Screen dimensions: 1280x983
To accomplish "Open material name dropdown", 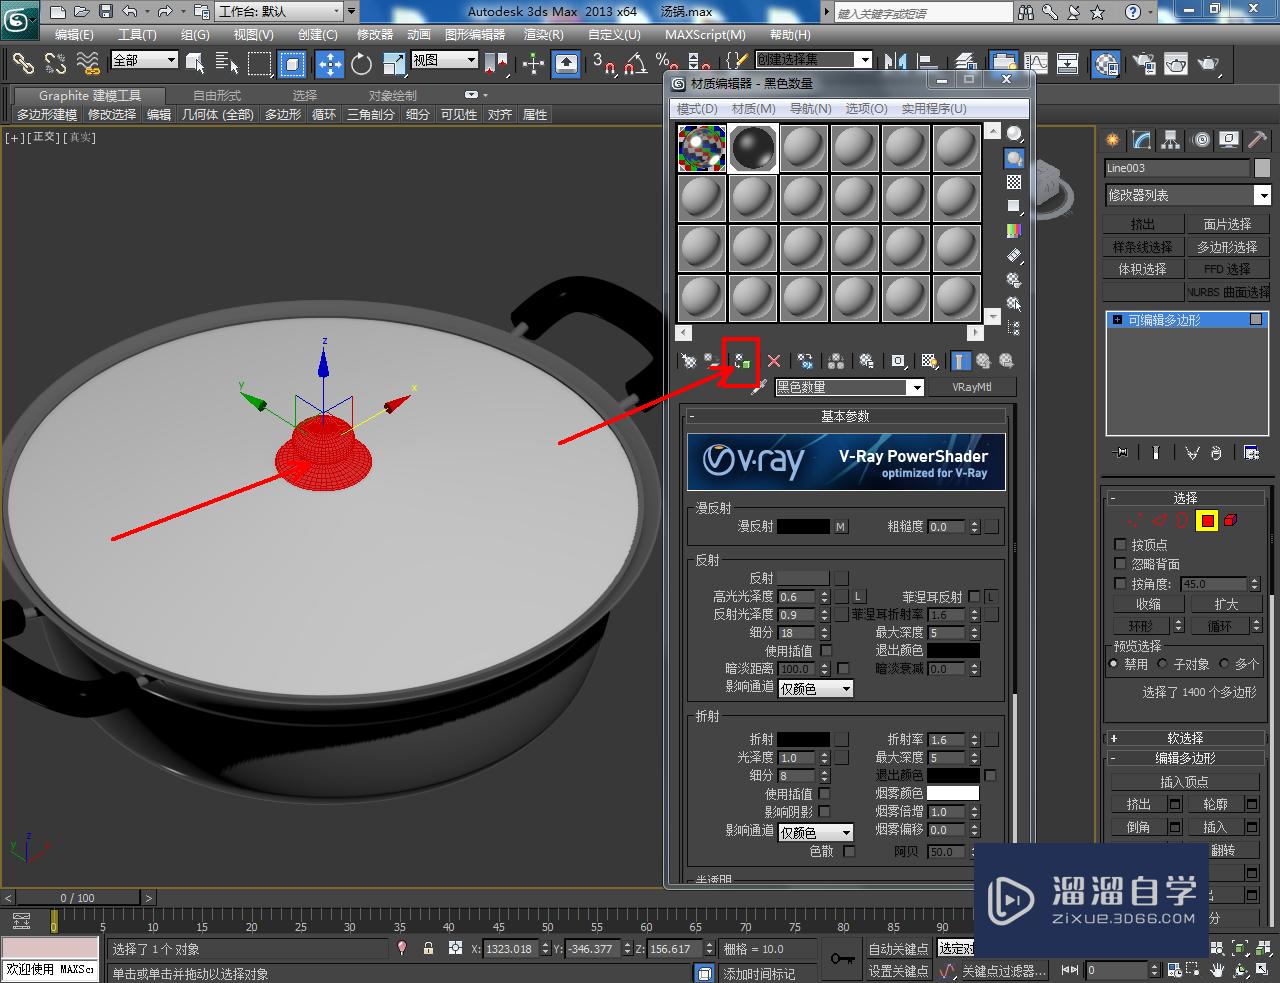I will pos(850,387).
